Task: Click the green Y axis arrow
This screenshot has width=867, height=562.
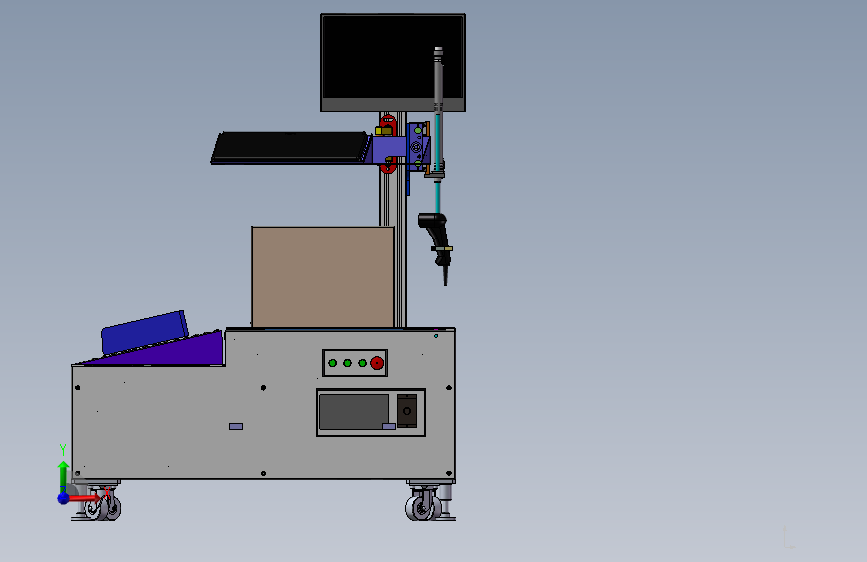Action: (63, 477)
